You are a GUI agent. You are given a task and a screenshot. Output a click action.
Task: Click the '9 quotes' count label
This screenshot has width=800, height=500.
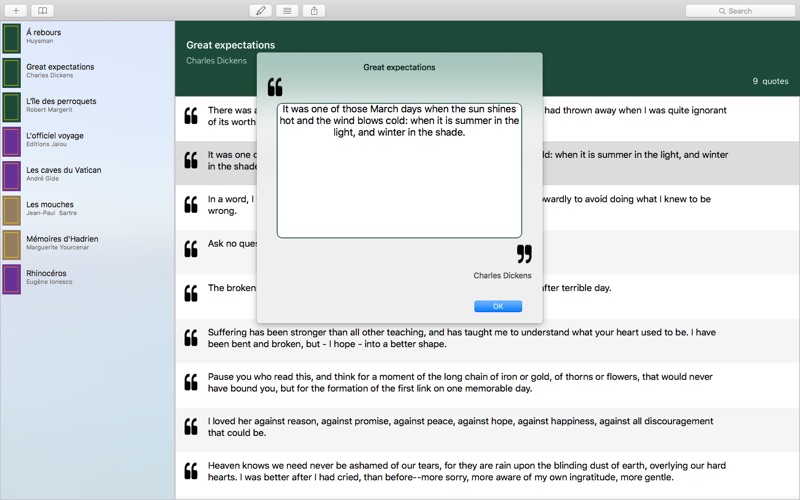pyautogui.click(x=770, y=81)
